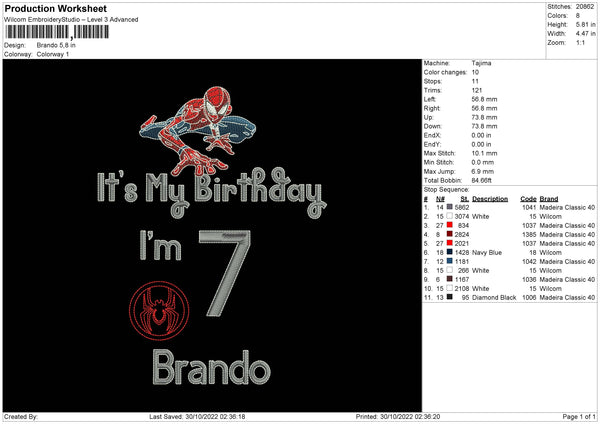This screenshot has height=424, width=600.
Task: Click the Stitches value 20862
Action: pos(585,7)
